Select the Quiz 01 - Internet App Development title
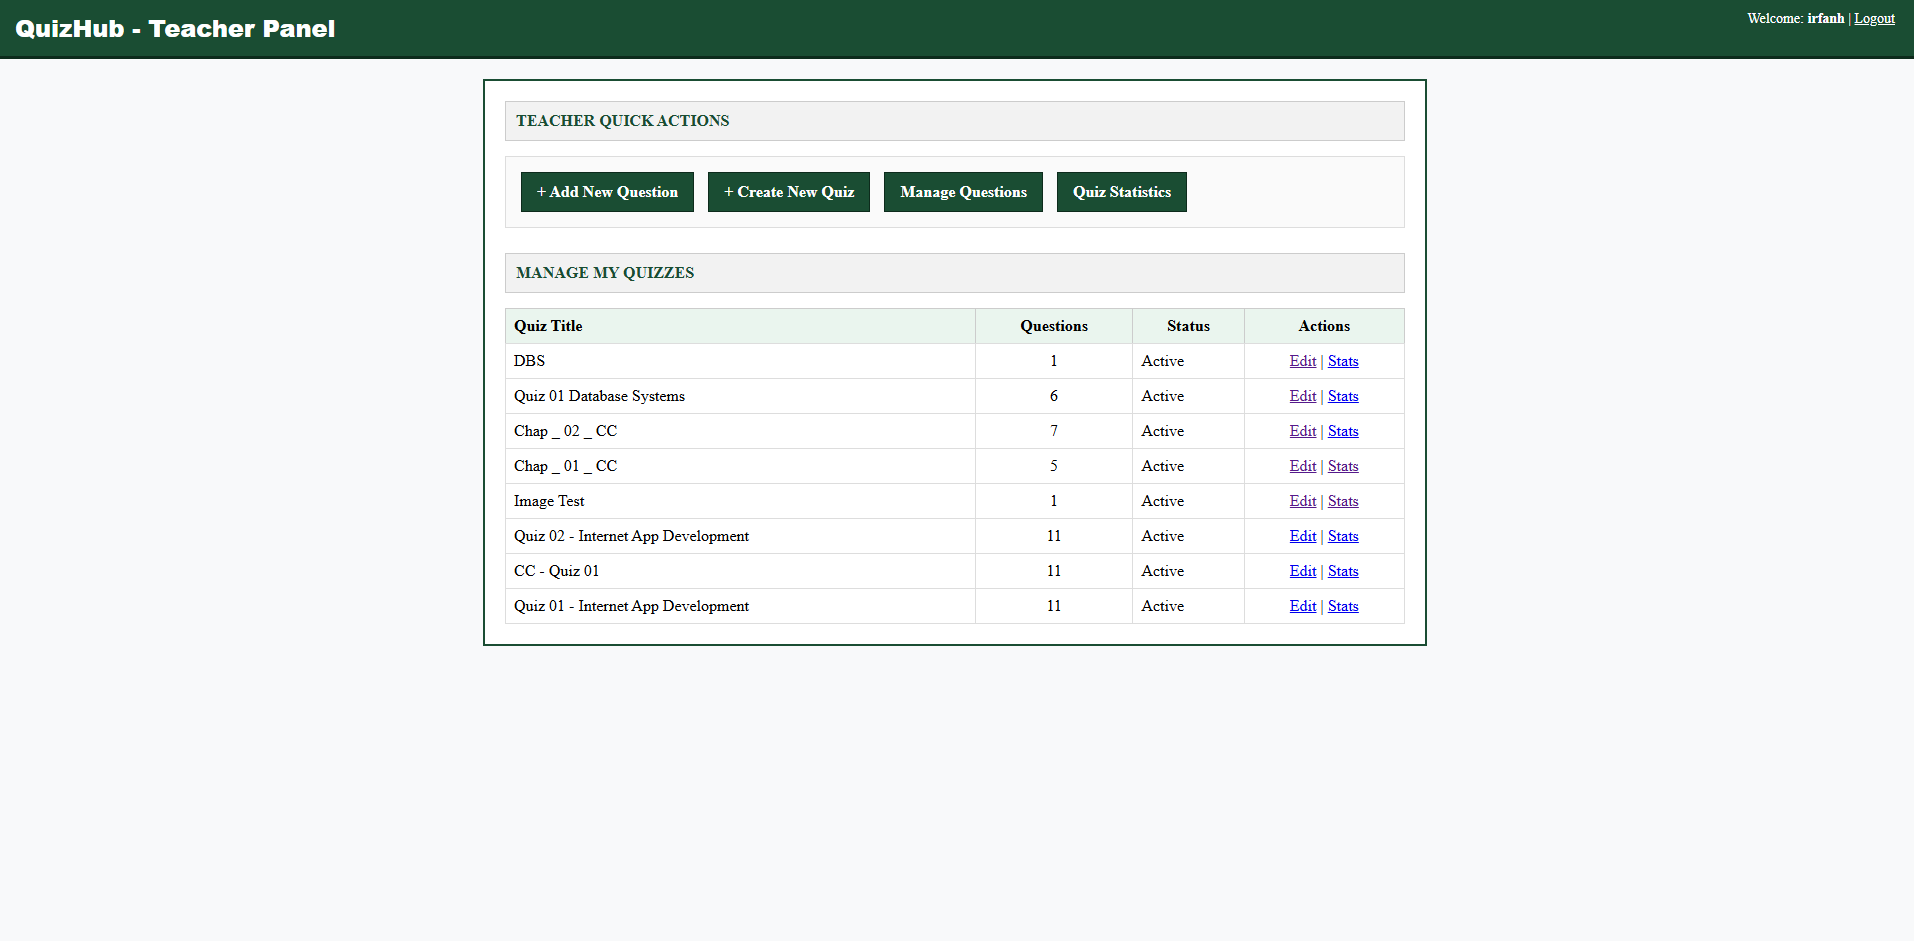 (x=631, y=606)
